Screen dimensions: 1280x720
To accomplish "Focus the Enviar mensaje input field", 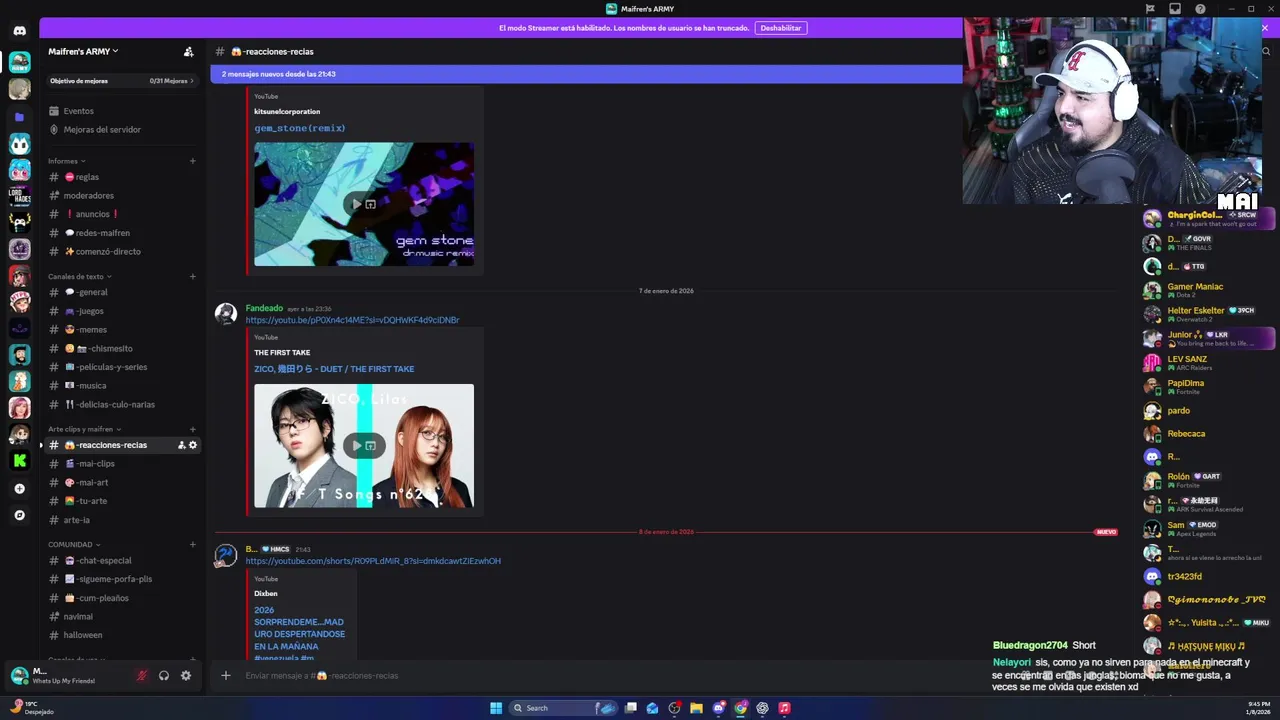I will point(600,676).
